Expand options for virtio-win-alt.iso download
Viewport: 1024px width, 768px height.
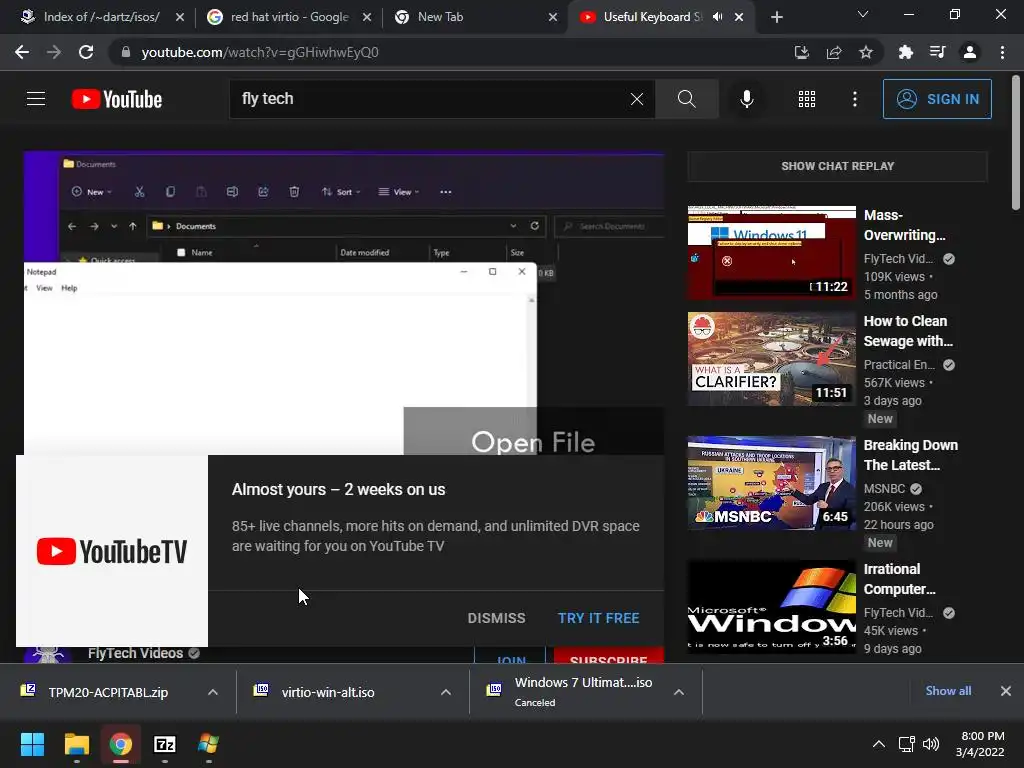point(445,692)
